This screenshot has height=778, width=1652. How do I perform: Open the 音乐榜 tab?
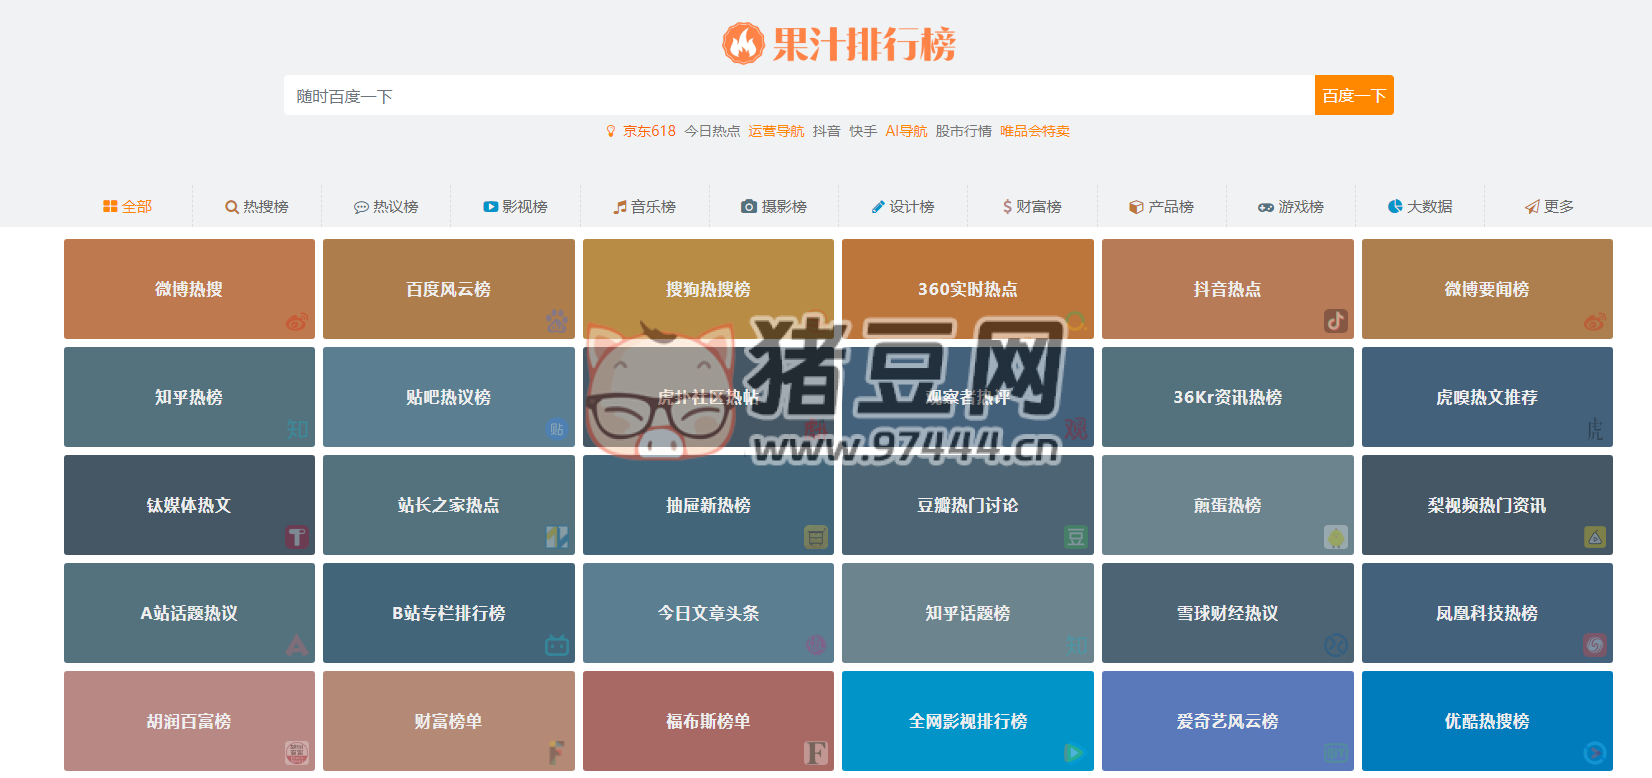pos(645,207)
